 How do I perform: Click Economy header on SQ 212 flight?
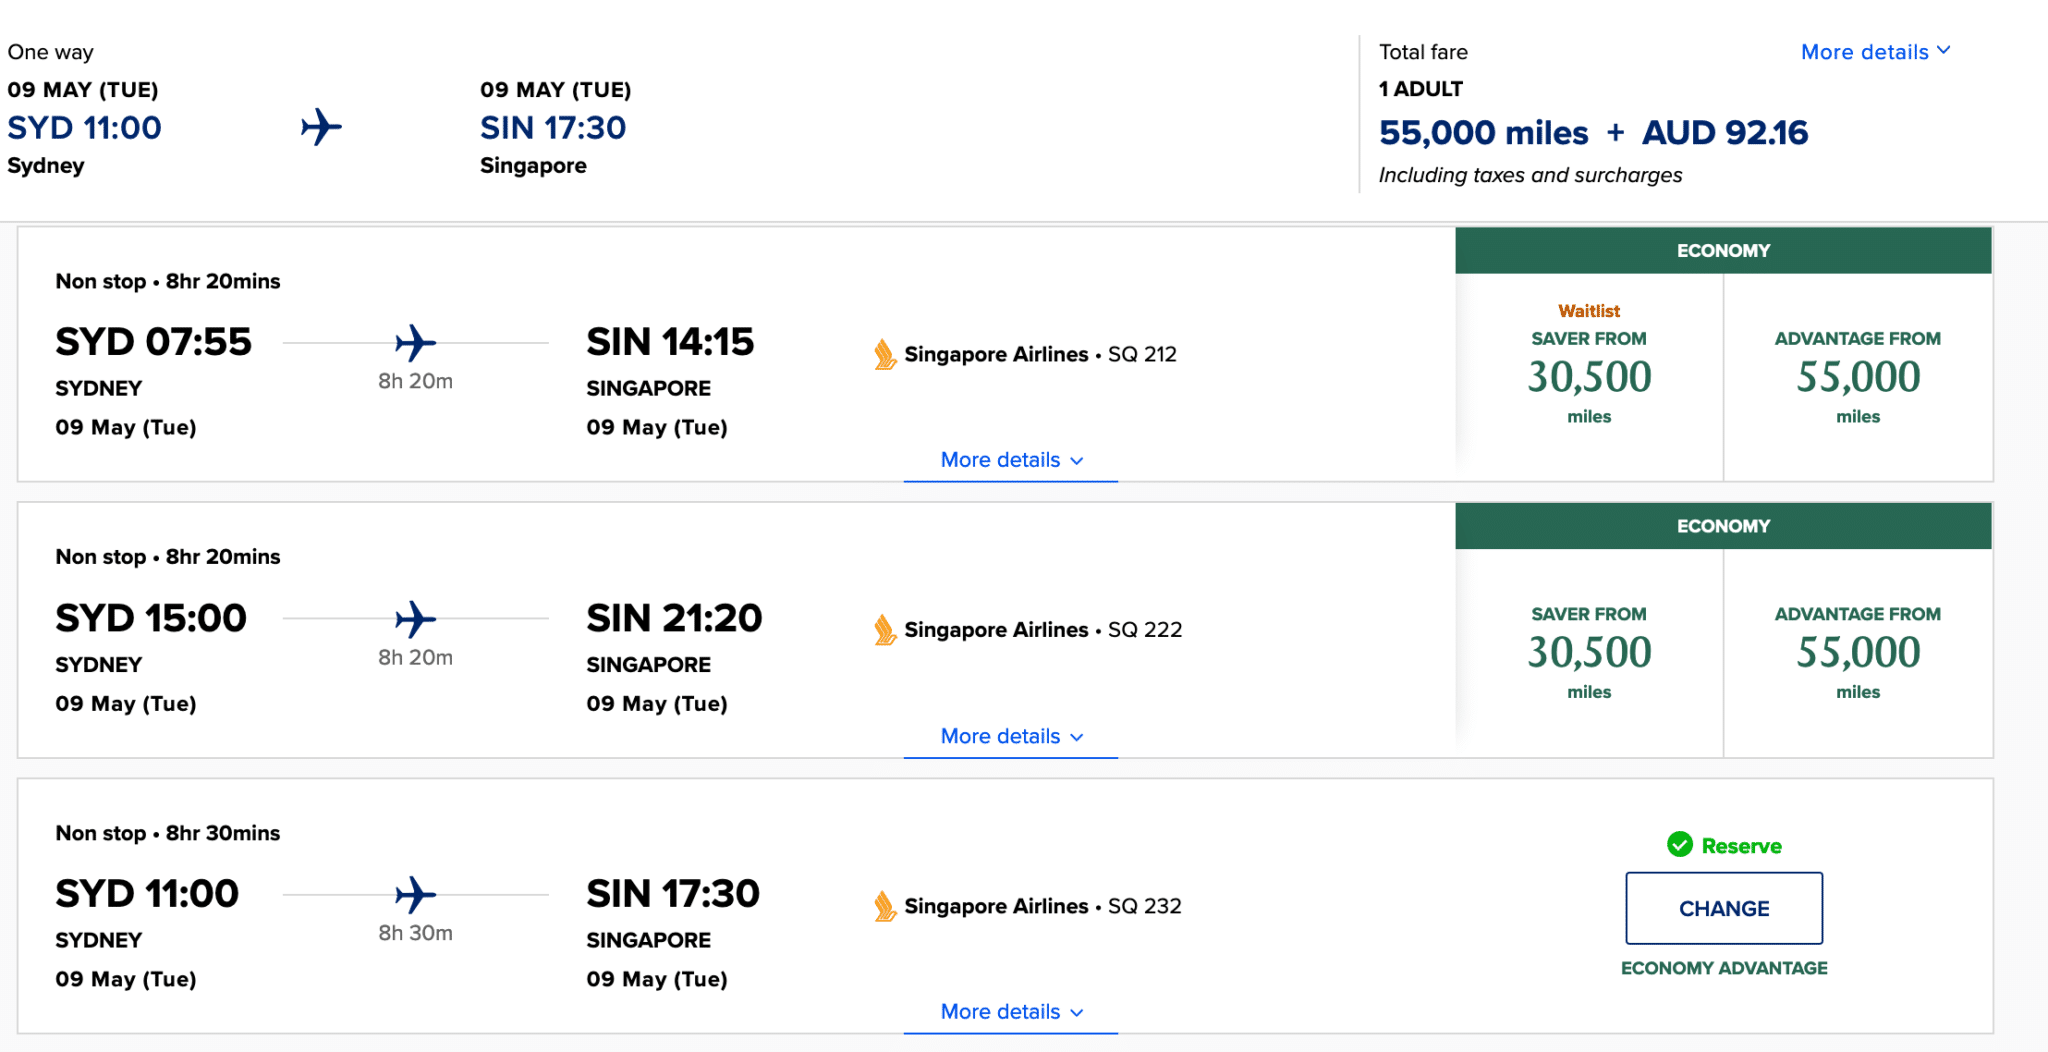tap(1723, 250)
